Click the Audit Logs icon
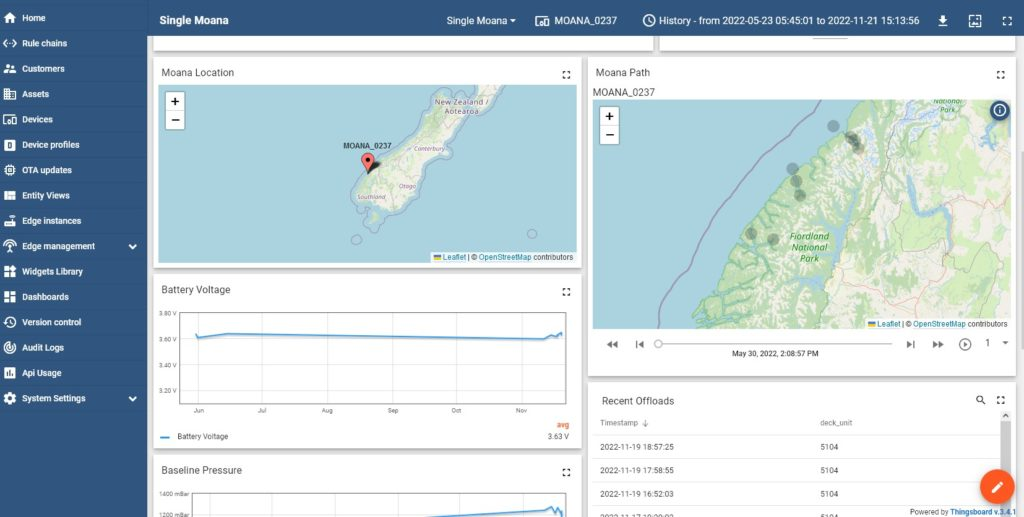 pyautogui.click(x=10, y=348)
